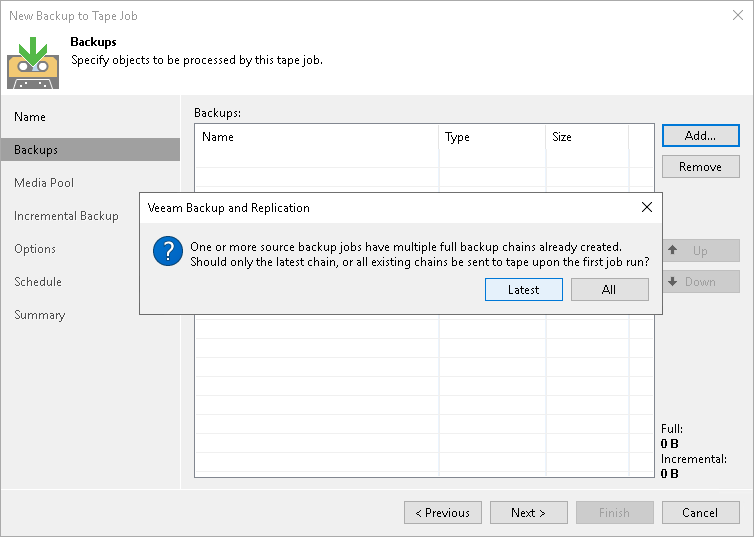Close the Veeam Backup and Replication dialog
The height and width of the screenshot is (537, 754).
pos(647,207)
